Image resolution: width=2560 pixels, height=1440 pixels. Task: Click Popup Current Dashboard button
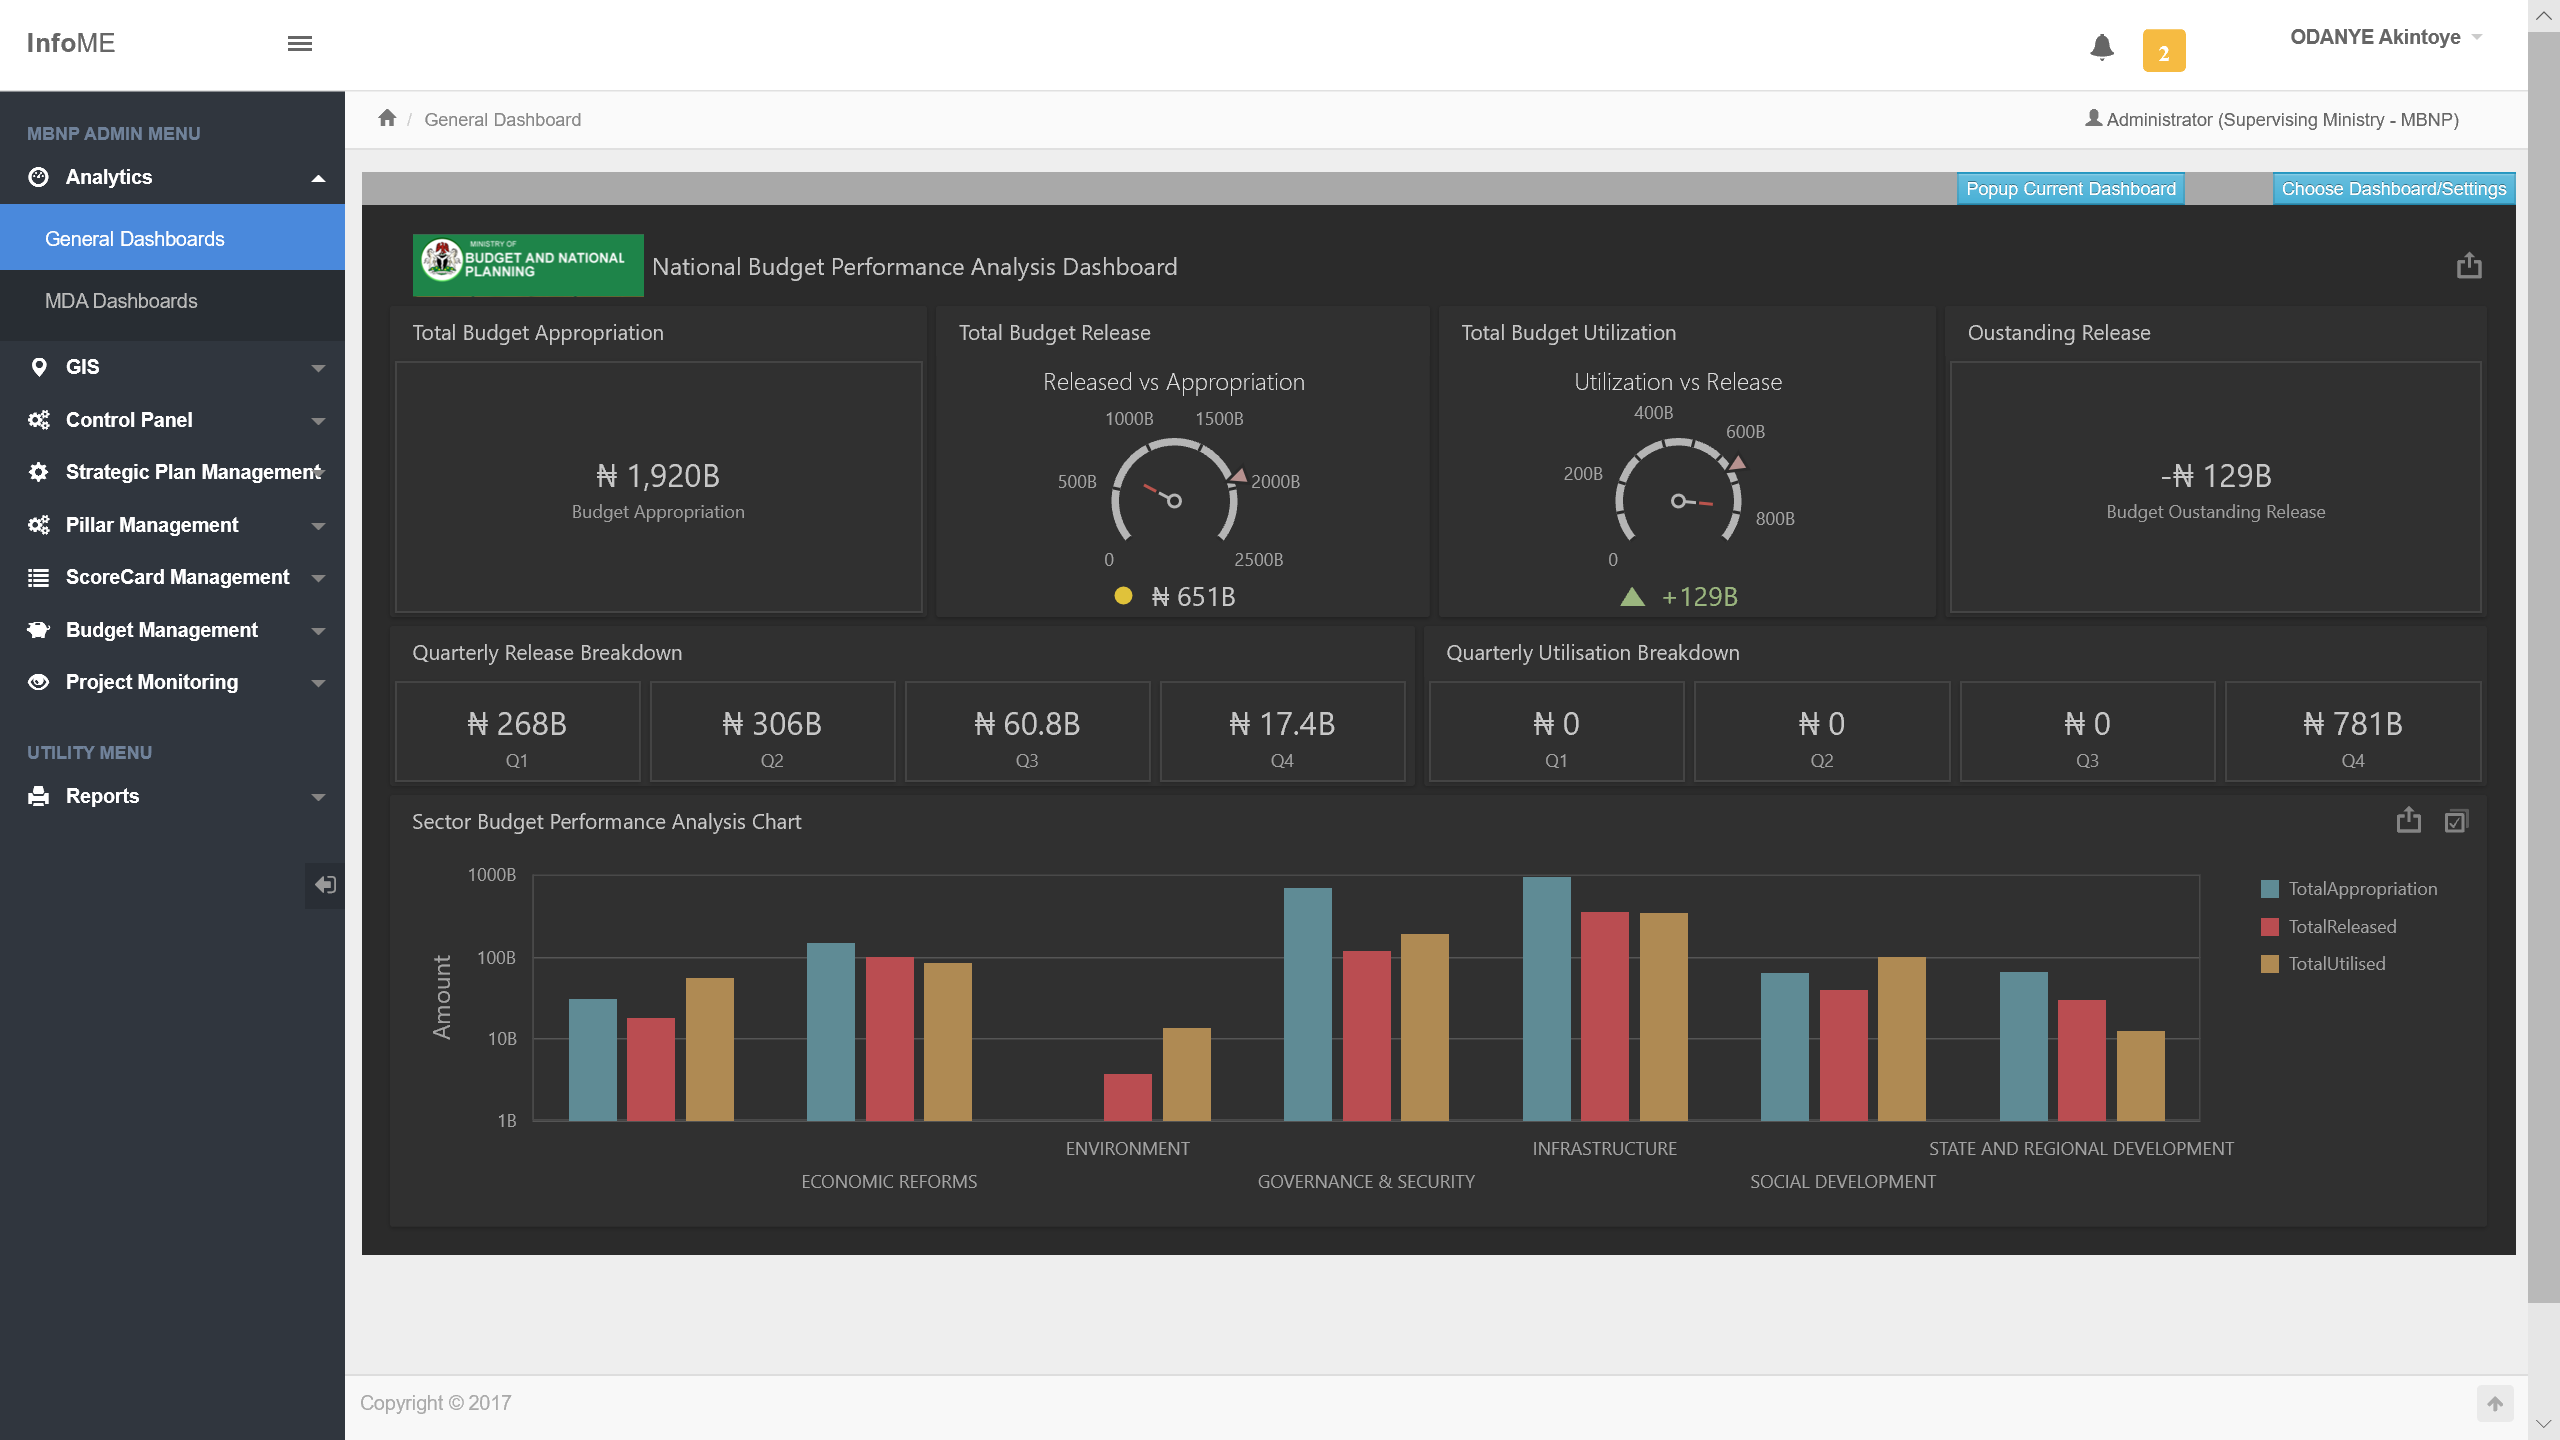click(x=2071, y=189)
